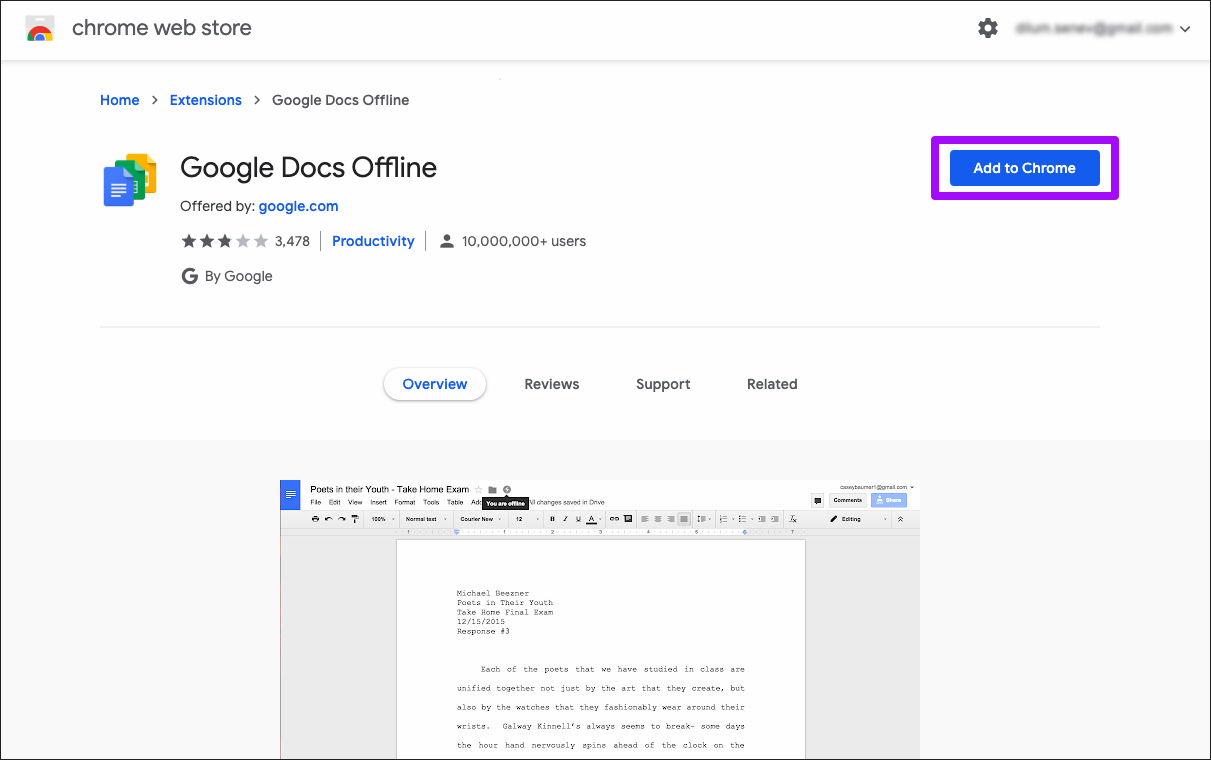Open the Comments speech bubble icon
The height and width of the screenshot is (760, 1211).
click(x=817, y=501)
